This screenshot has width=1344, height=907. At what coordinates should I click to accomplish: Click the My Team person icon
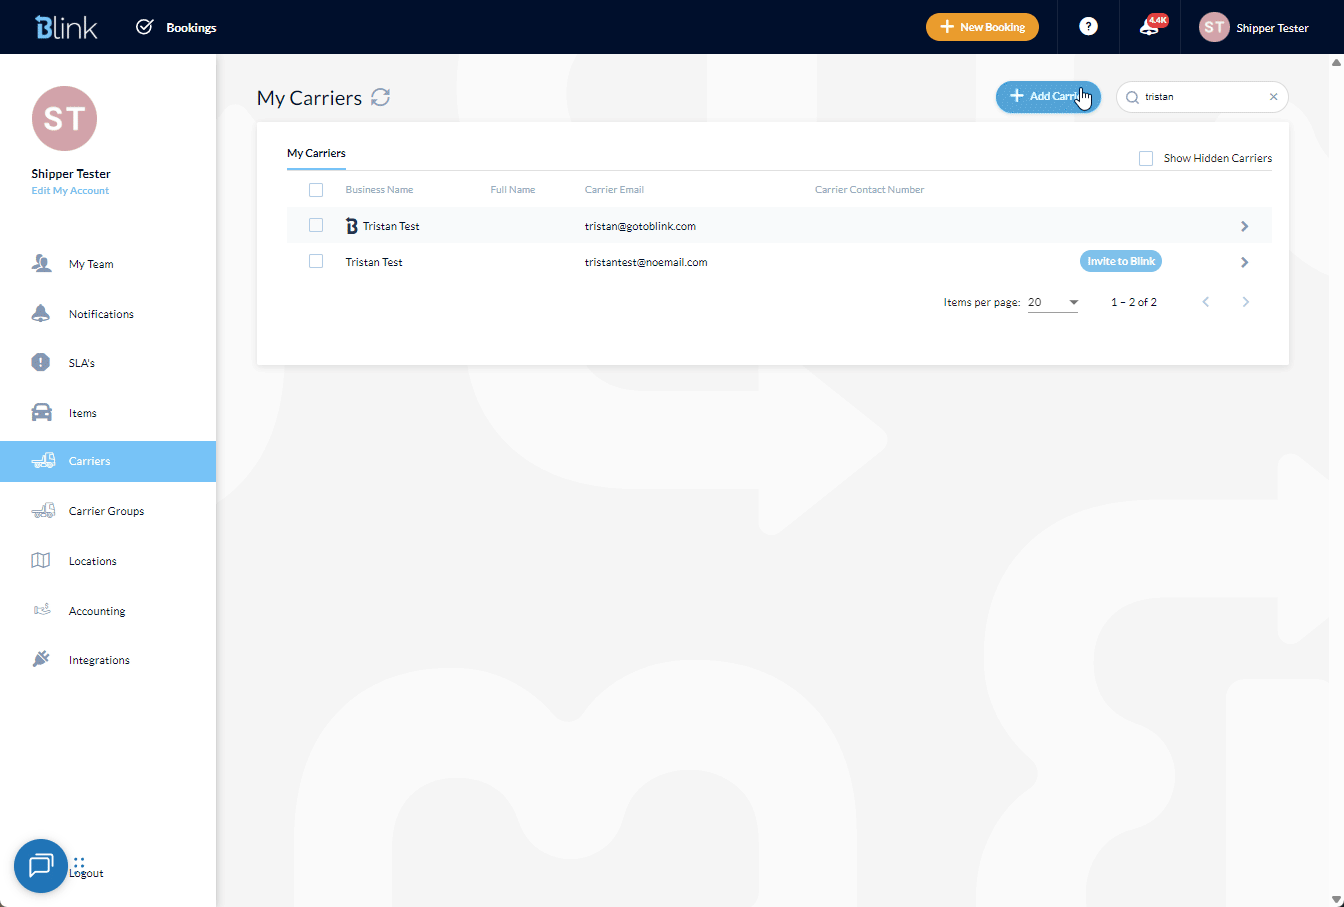click(41, 263)
